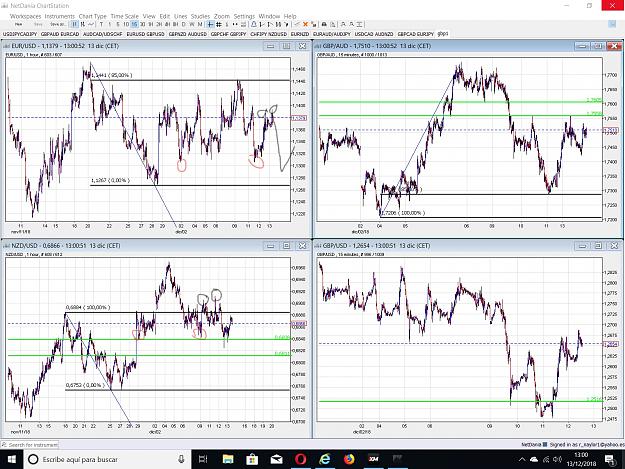The width and height of the screenshot is (625, 469).
Task: Click the Search for instrument field
Action: [30, 444]
